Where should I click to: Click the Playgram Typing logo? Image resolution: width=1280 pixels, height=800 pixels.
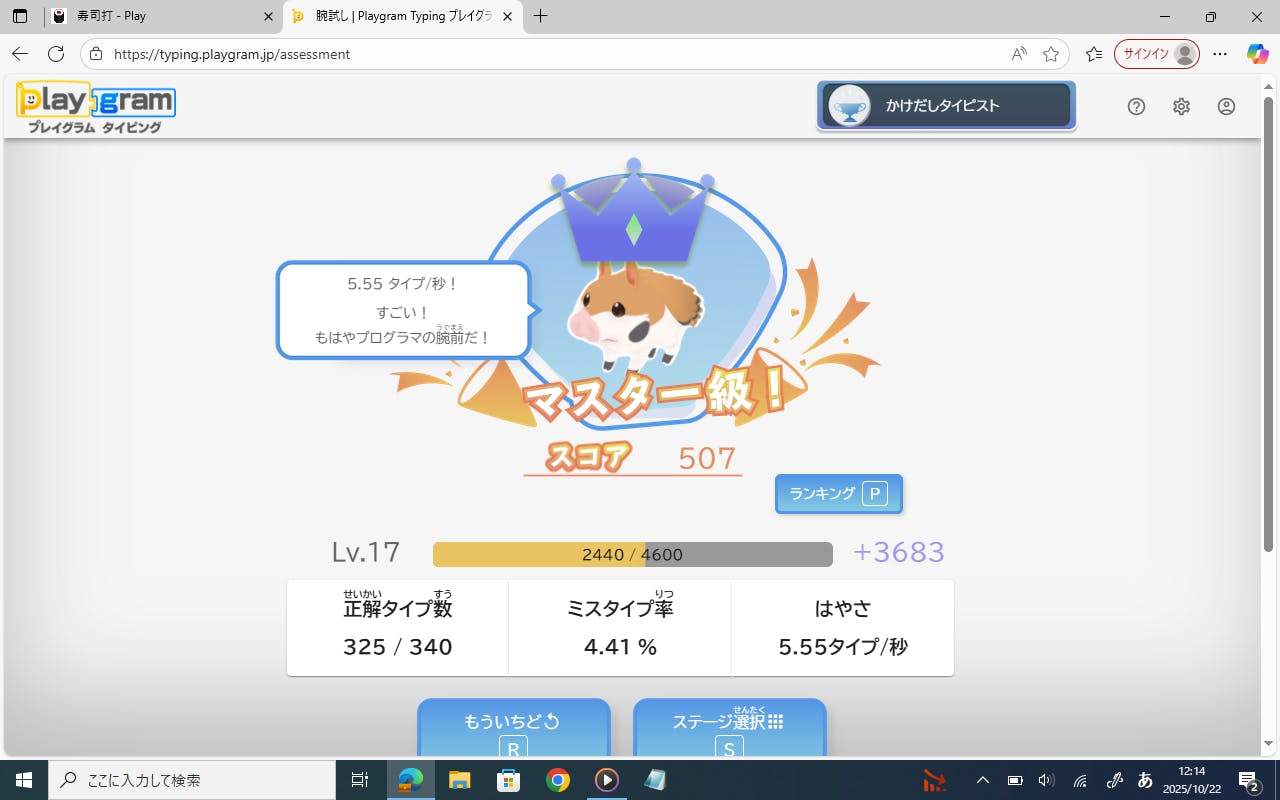[x=96, y=108]
